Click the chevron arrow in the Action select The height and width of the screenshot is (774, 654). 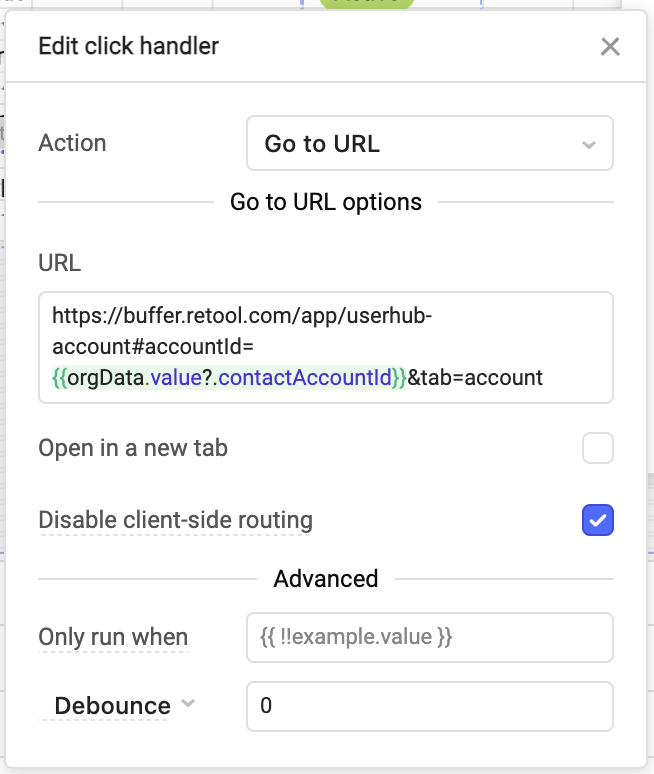[588, 144]
